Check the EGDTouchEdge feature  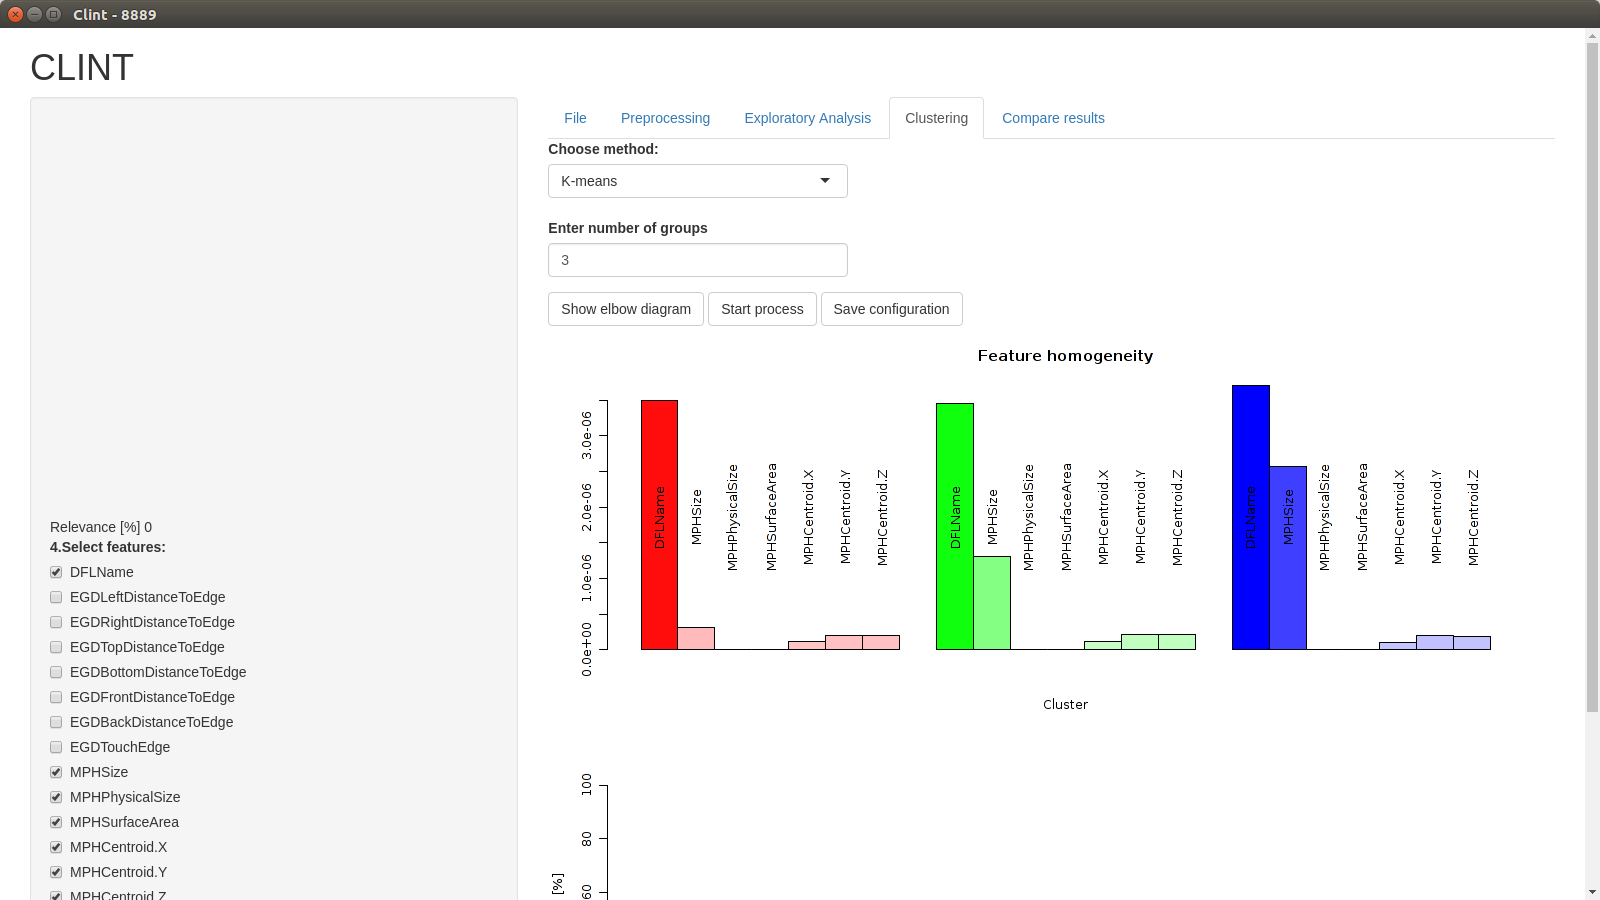tap(56, 747)
